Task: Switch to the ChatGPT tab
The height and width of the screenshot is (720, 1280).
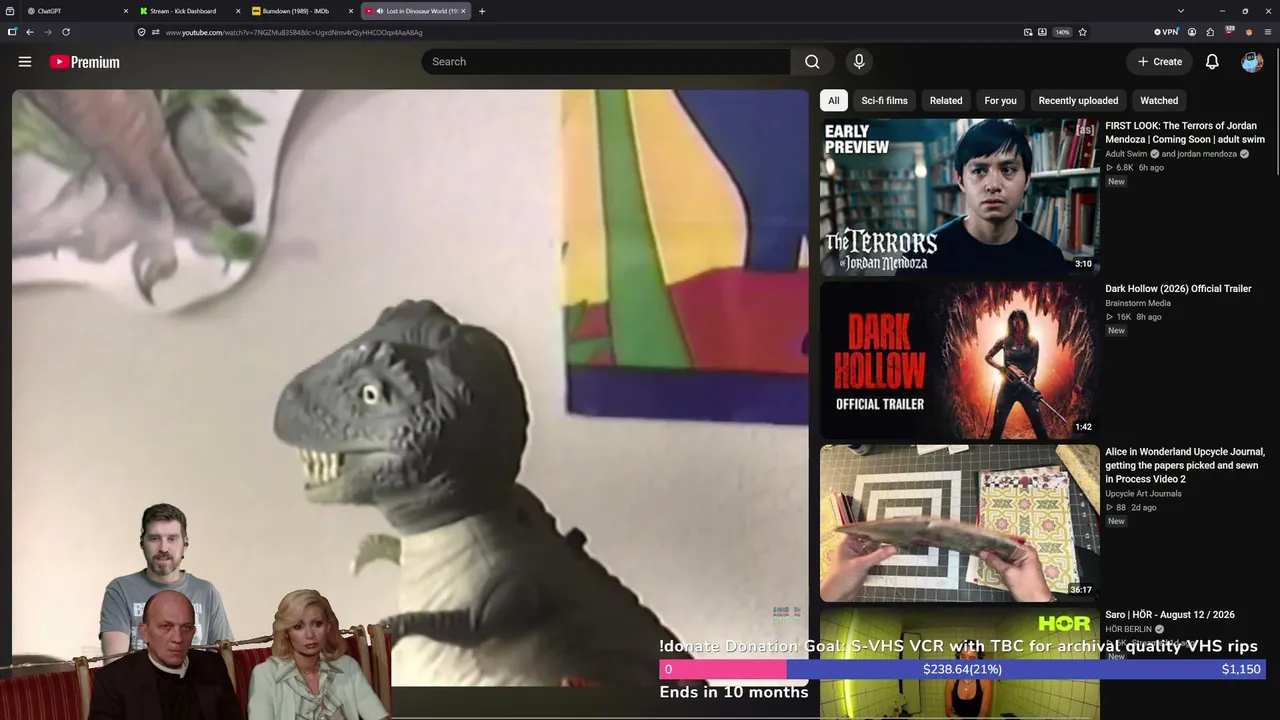Action: coord(78,11)
